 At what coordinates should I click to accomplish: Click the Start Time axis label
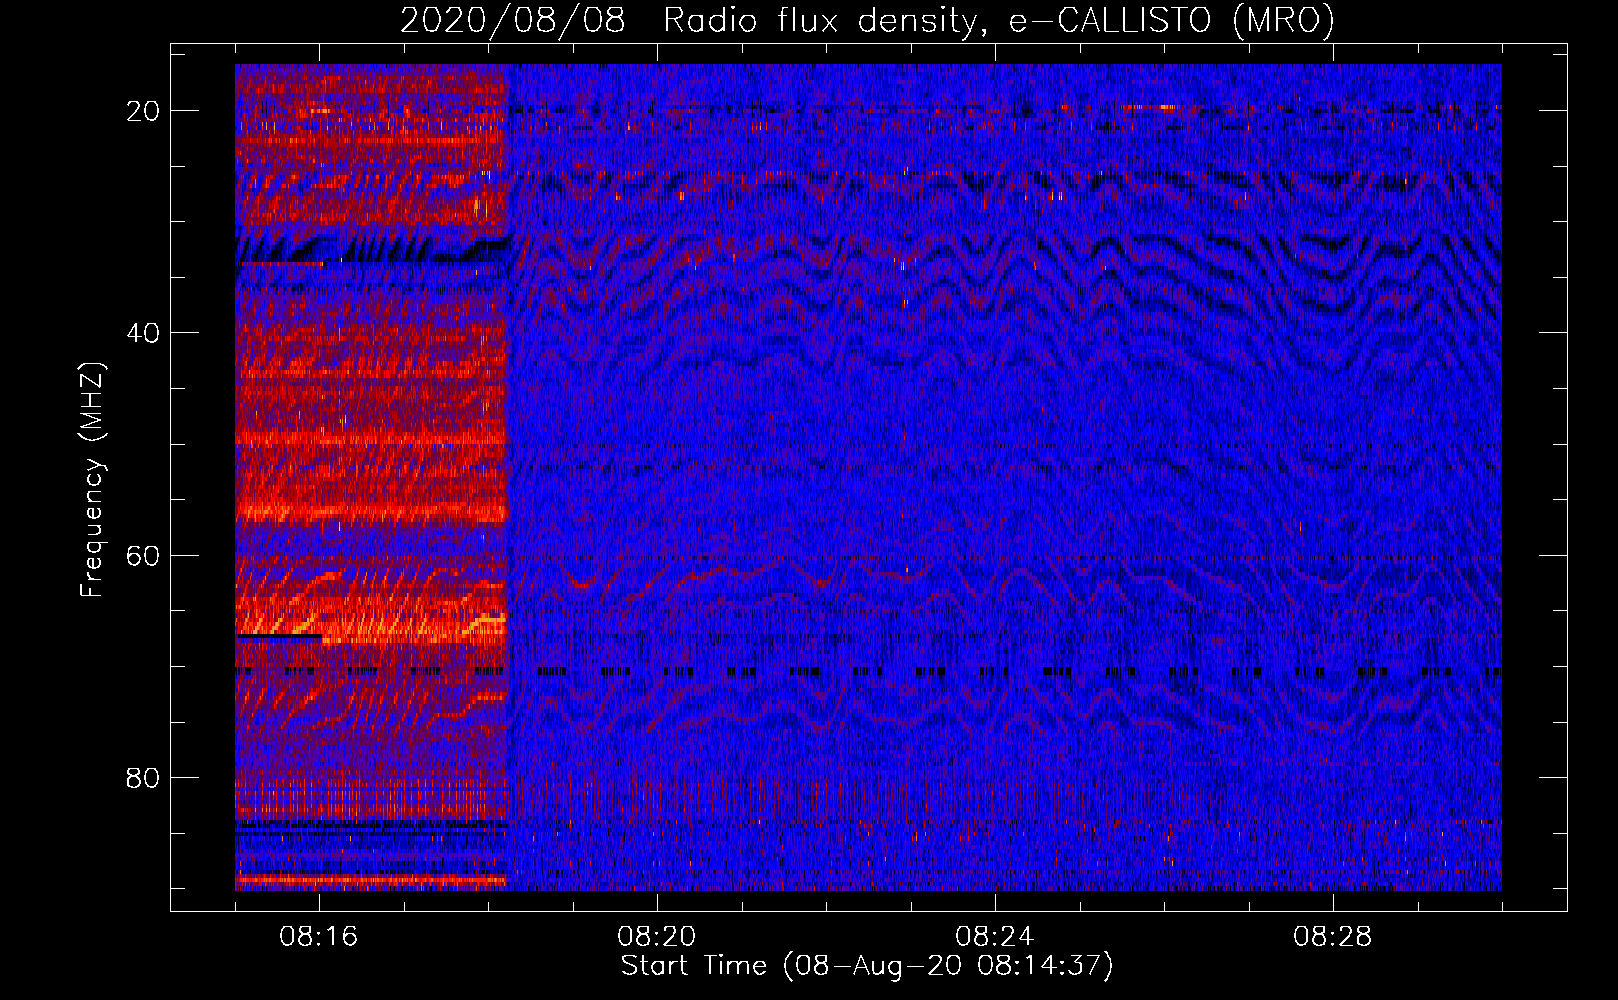coord(867,966)
